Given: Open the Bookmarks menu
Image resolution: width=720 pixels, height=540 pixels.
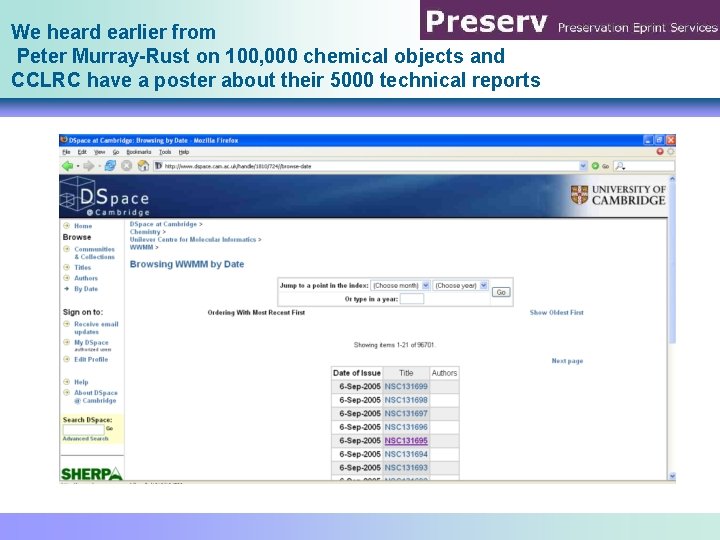Looking at the screenshot, I should (139, 152).
